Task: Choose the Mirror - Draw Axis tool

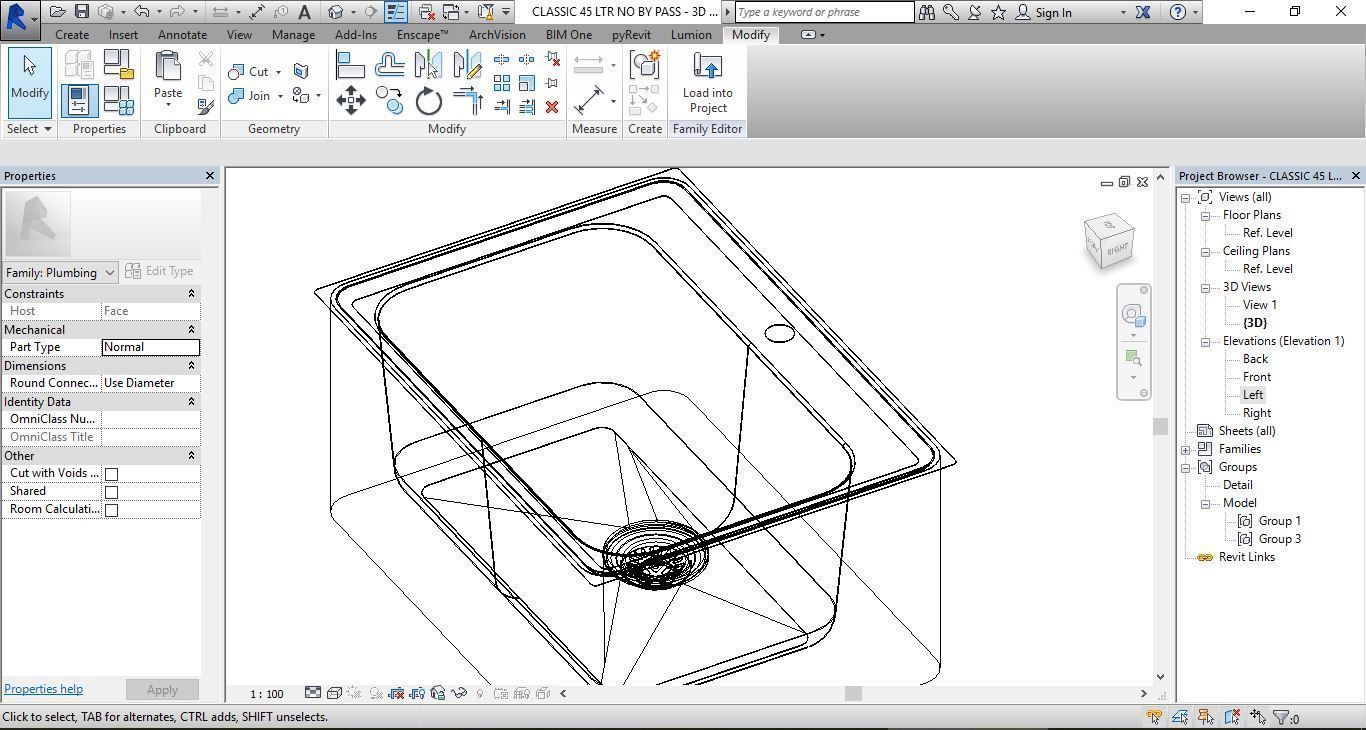Action: point(467,66)
